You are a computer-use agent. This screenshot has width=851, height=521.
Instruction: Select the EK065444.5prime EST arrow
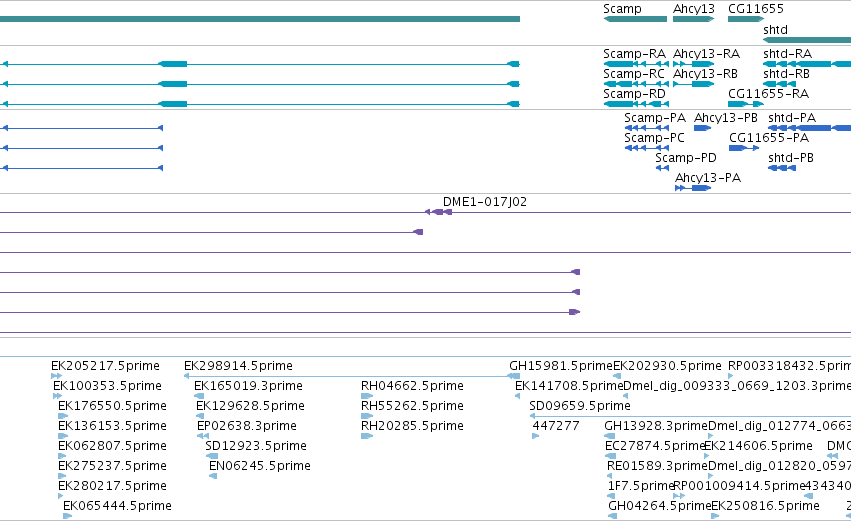67,516
